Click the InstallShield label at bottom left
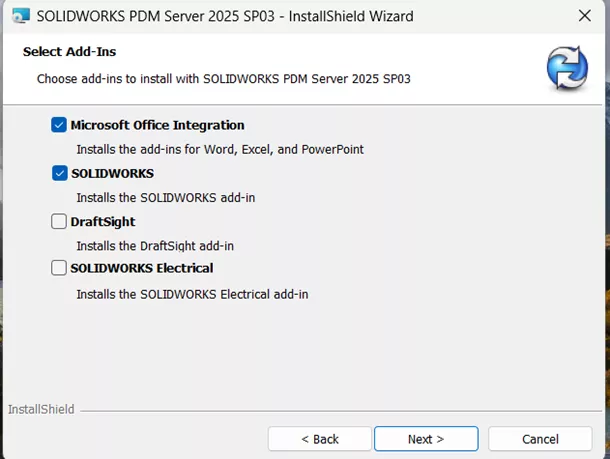 (x=39, y=409)
